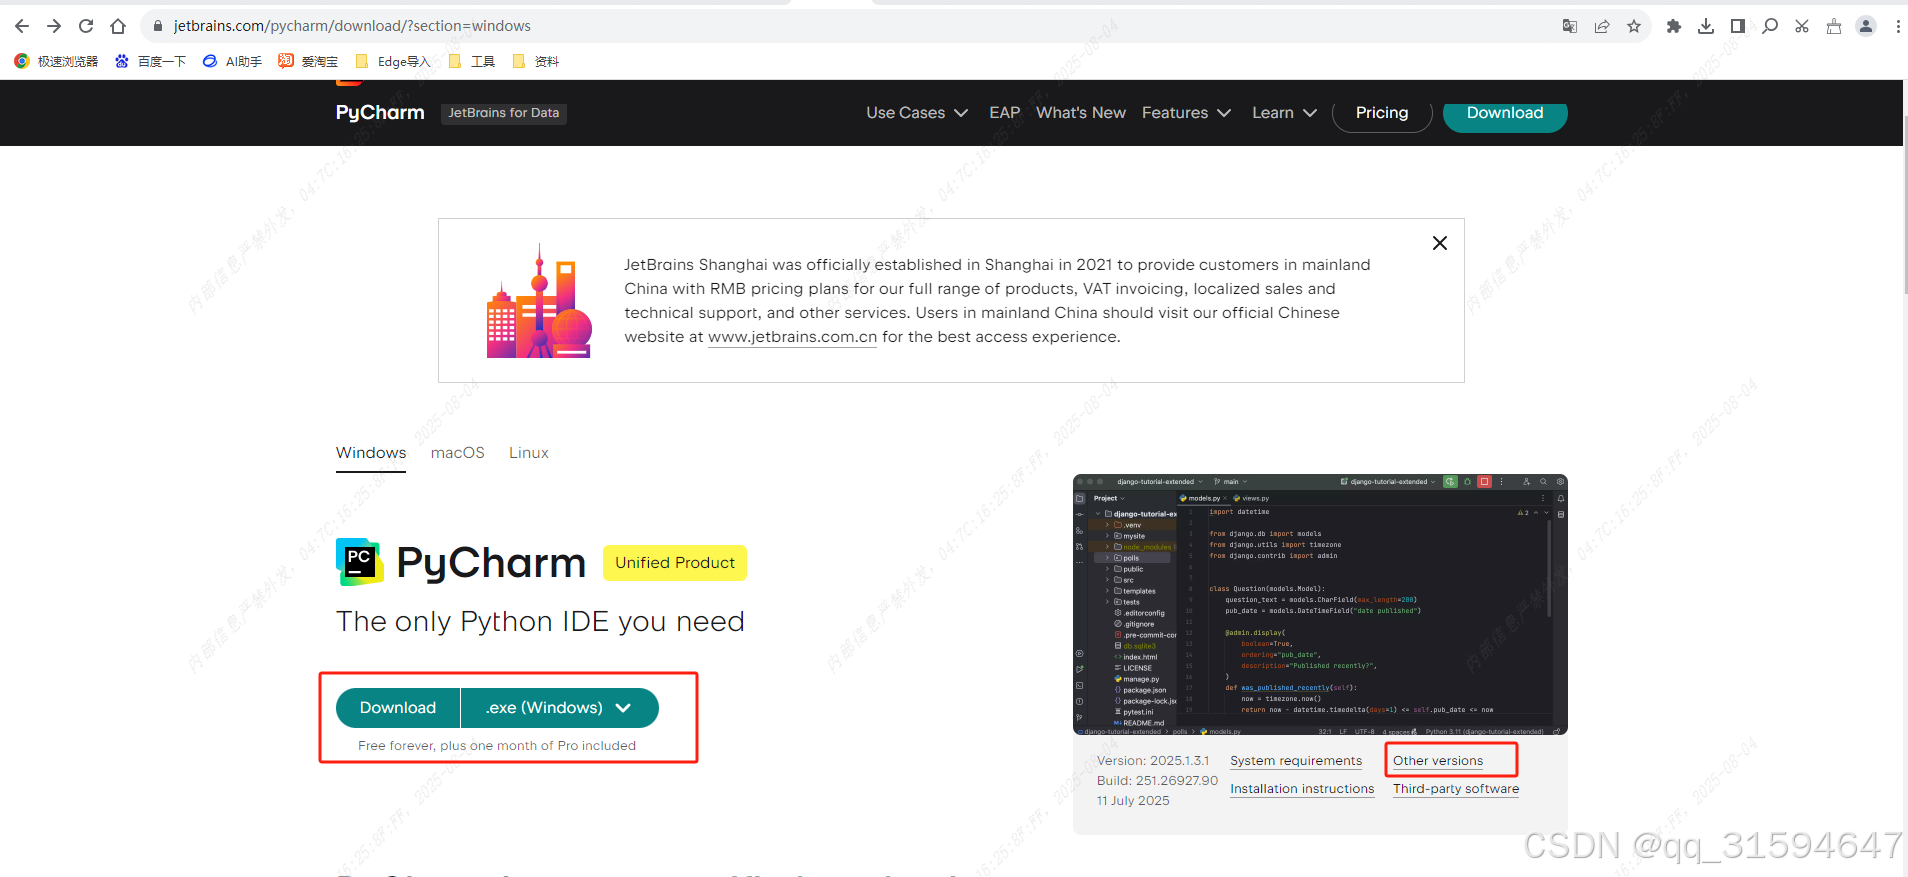Open the 资料 bookmarks folder
The image size is (1908, 877).
tap(535, 61)
